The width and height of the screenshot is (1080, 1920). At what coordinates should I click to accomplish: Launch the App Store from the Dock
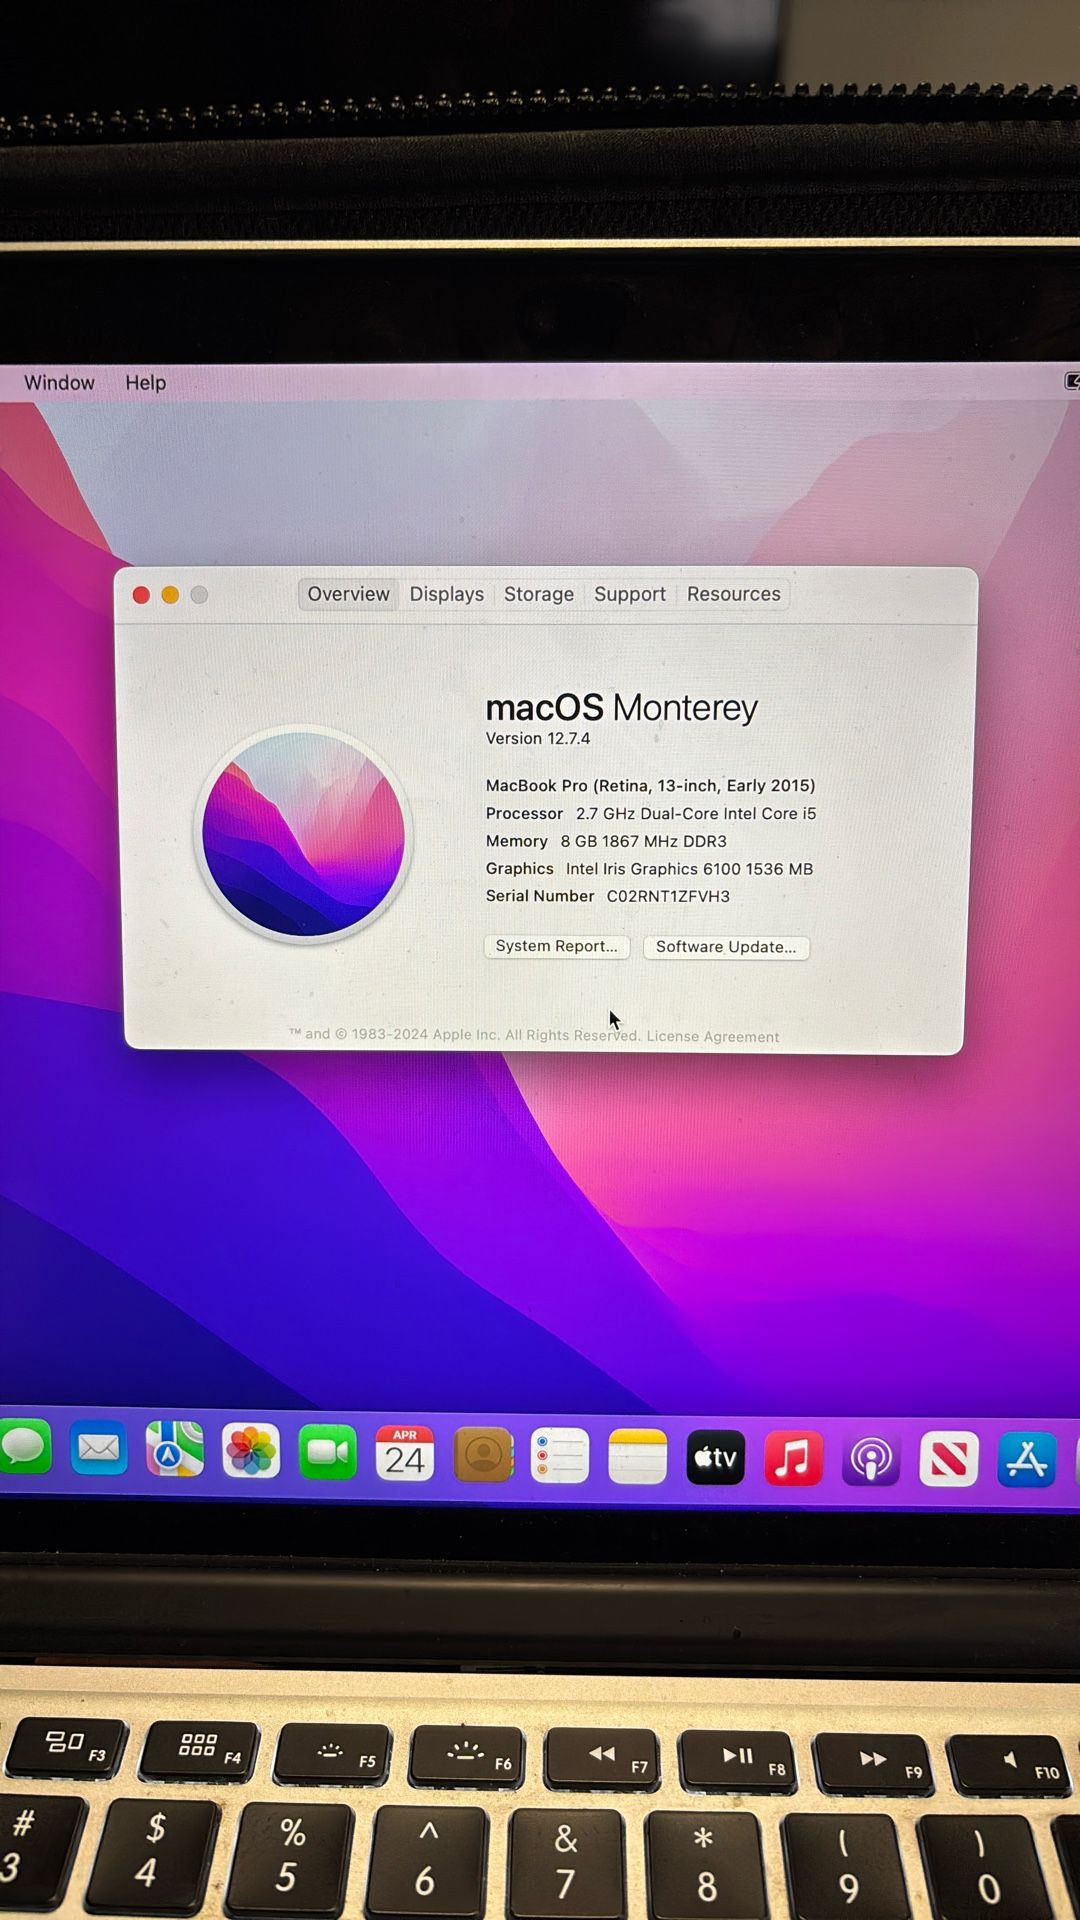click(x=1027, y=1460)
